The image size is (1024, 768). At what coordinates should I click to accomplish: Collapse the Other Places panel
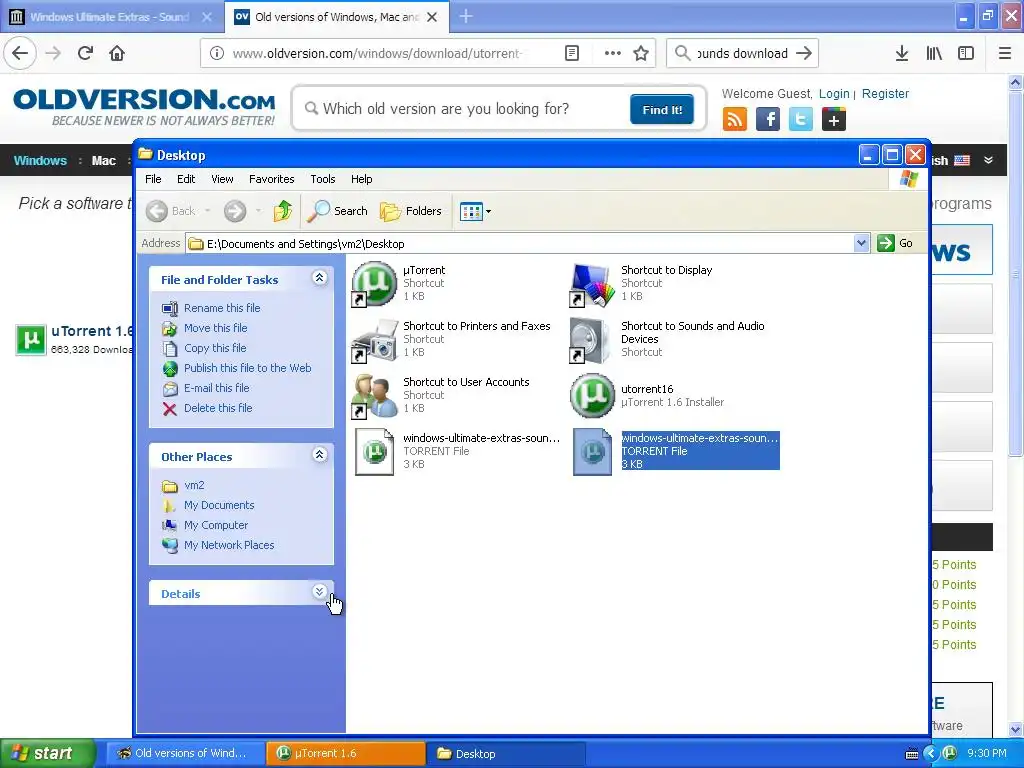click(319, 455)
